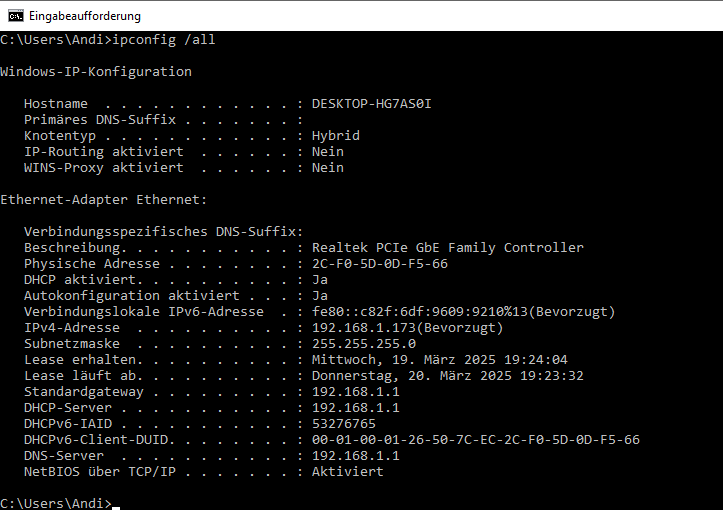723x510 pixels.
Task: Click the subnet mask 255.255.255.0
Action: pyautogui.click(x=364, y=344)
